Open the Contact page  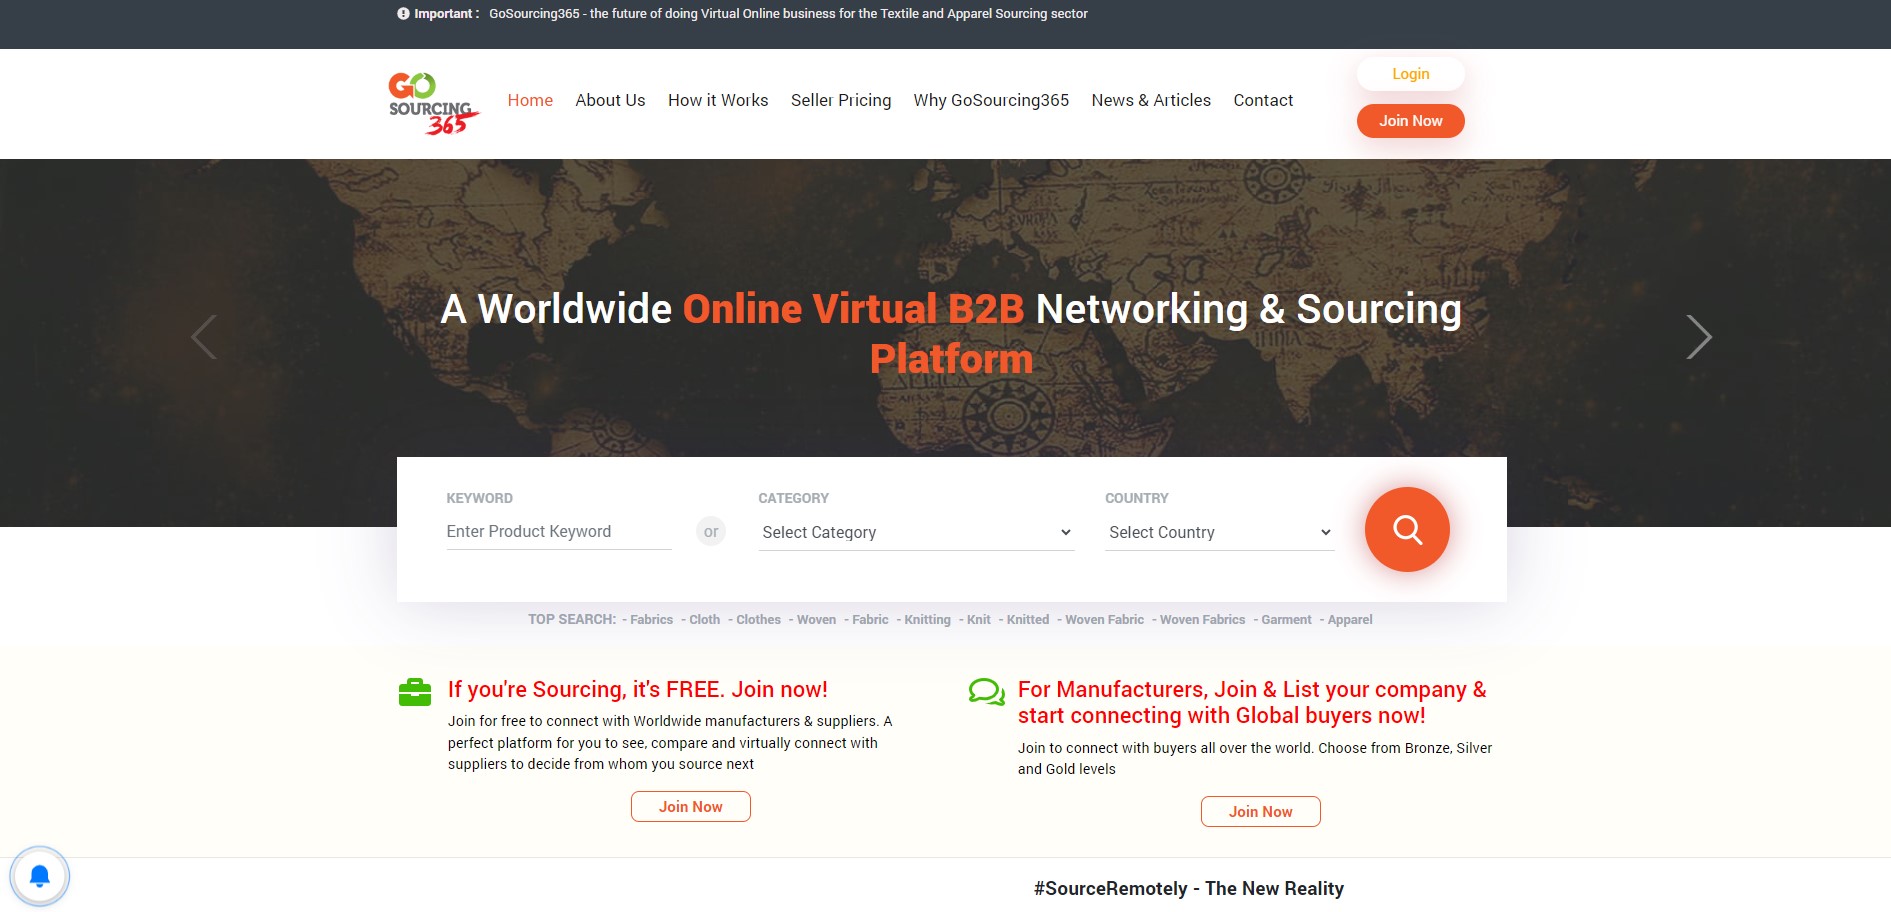(1263, 100)
